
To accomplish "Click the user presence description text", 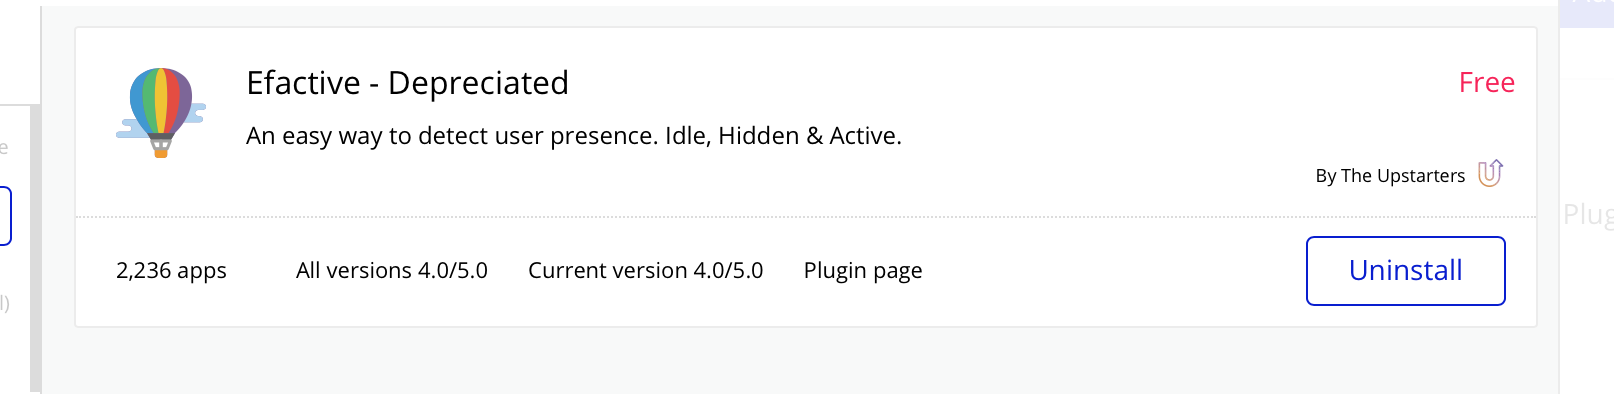I will [x=574, y=136].
